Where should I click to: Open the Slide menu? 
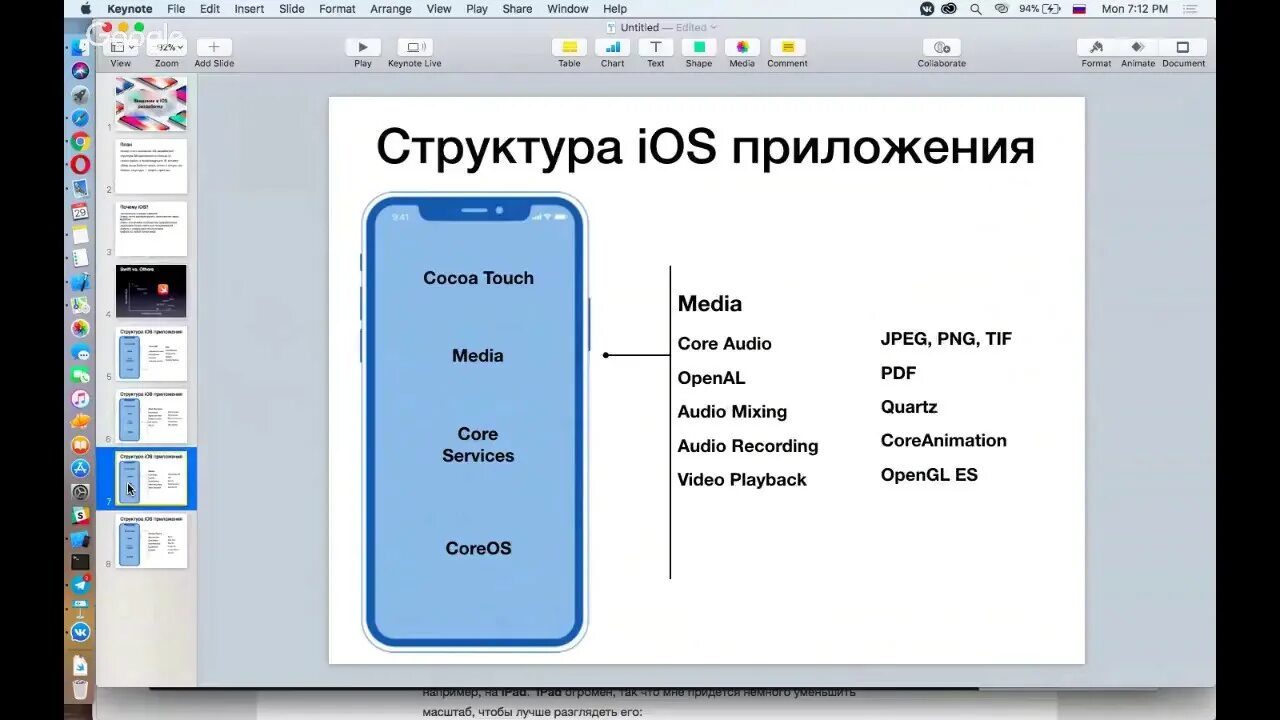pos(292,9)
